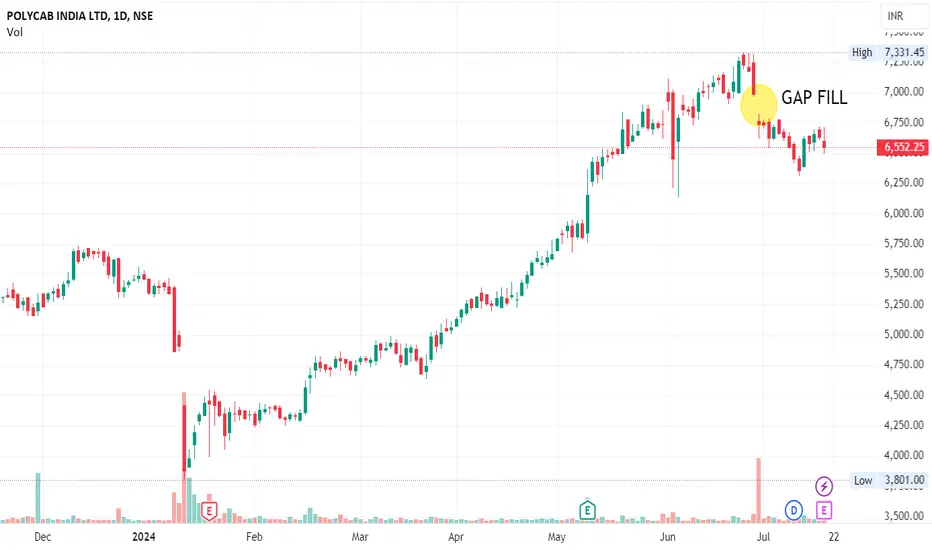Select the GAP FILL text annotation
Viewport: 932px width, 550px height.
814,98
